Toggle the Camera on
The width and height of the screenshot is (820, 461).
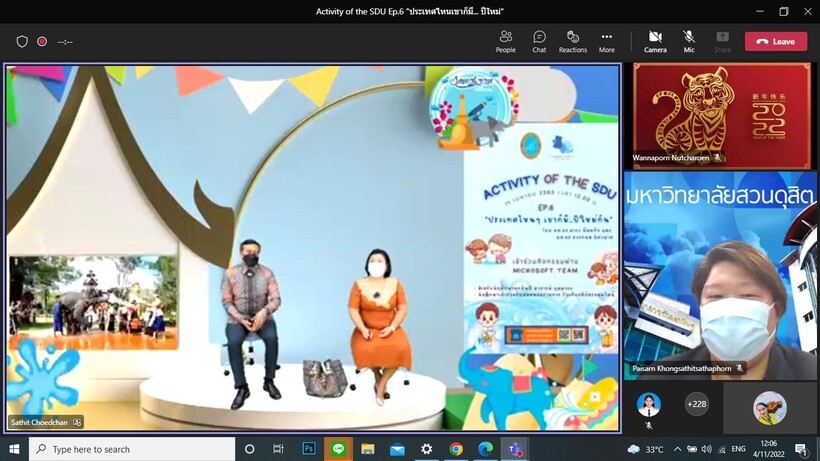pyautogui.click(x=655, y=41)
